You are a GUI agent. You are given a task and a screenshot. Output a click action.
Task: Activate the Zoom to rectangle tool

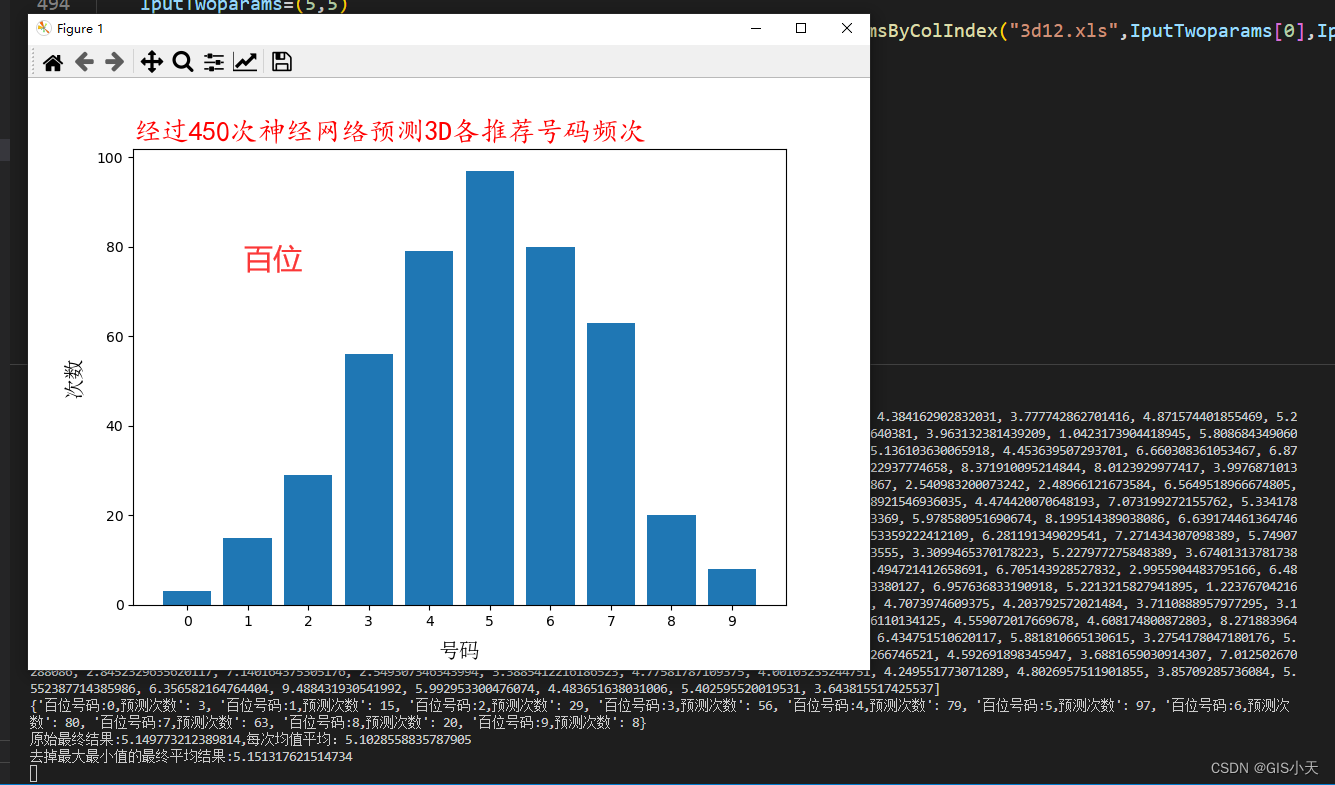[183, 62]
